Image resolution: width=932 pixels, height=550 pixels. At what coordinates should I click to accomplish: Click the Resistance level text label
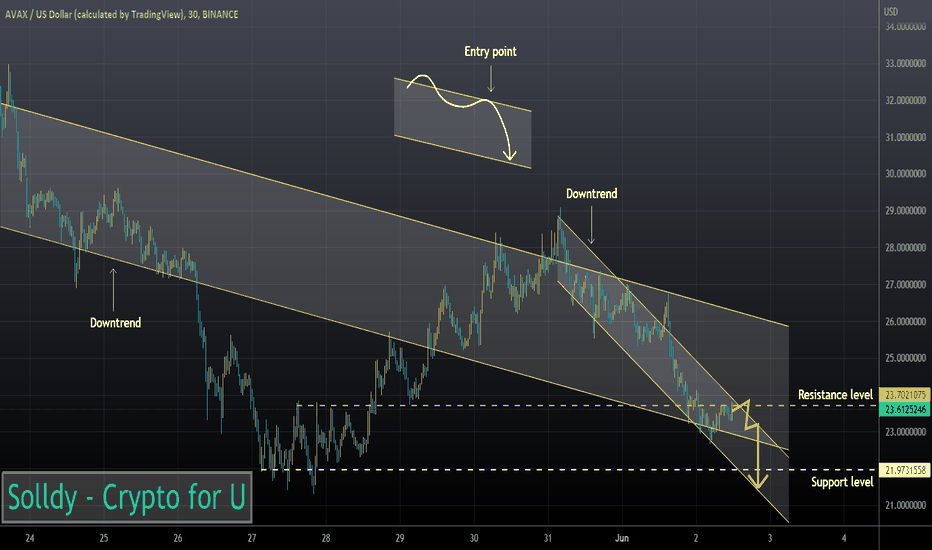click(835, 395)
